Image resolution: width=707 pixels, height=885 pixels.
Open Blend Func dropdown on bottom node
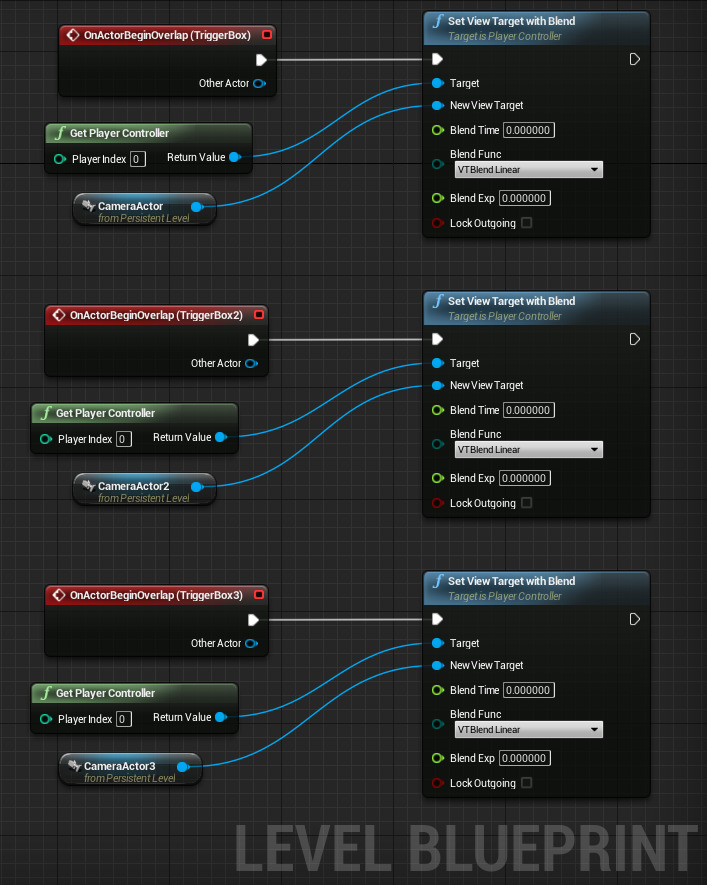coord(527,730)
